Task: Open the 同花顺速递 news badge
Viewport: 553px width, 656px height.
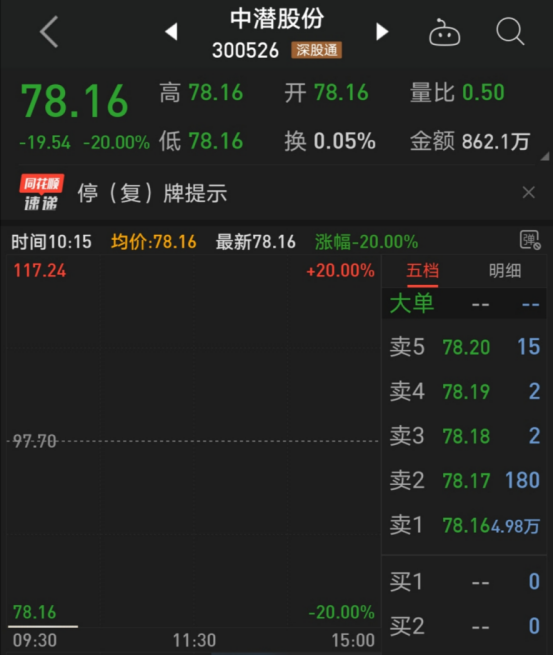Action: pyautogui.click(x=41, y=192)
